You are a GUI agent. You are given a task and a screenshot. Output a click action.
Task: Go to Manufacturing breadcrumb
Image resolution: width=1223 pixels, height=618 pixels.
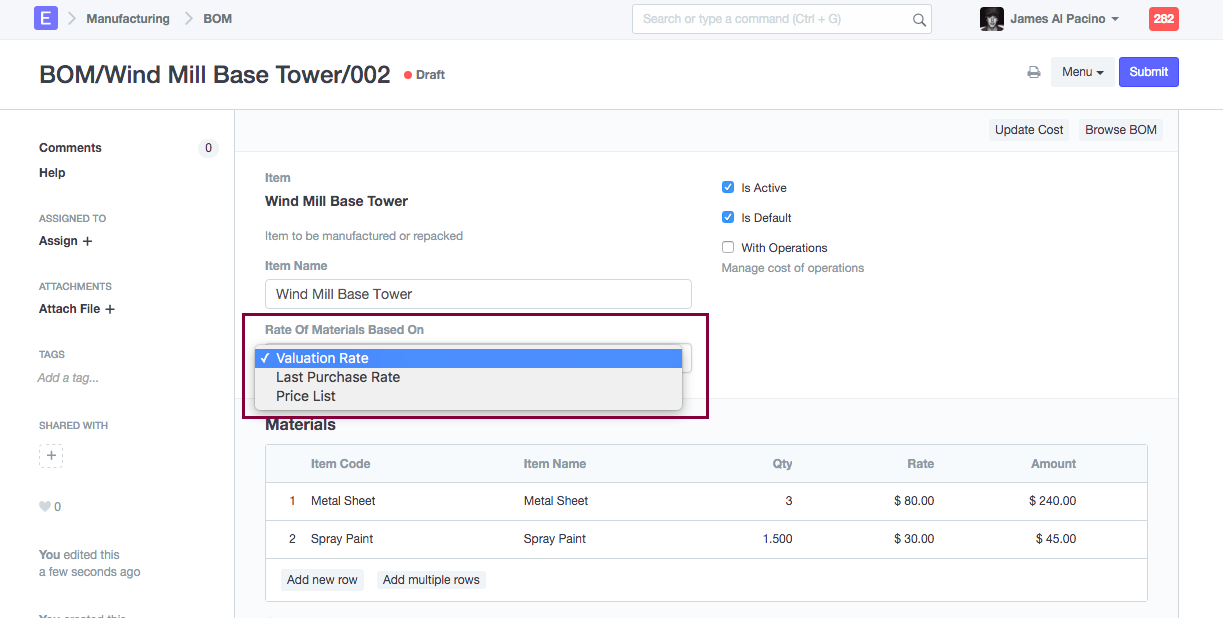128,19
